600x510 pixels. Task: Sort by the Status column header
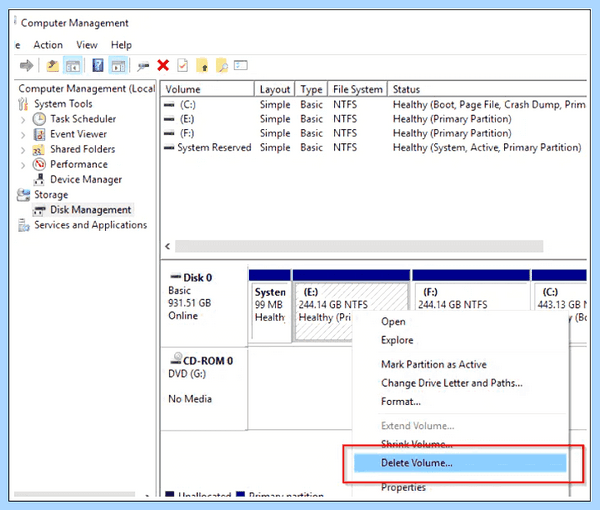(487, 89)
